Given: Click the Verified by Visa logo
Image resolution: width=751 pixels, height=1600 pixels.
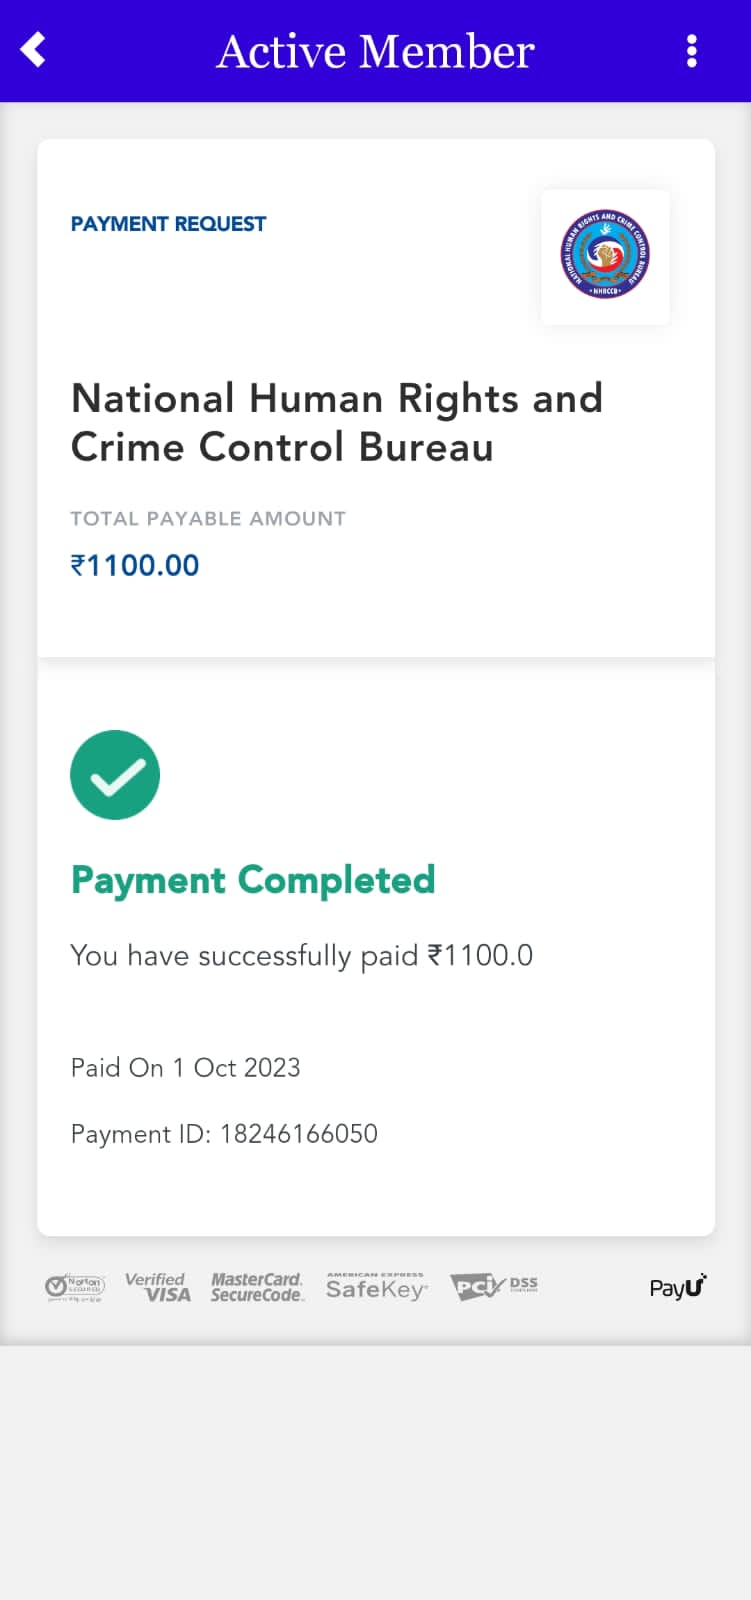Looking at the screenshot, I should click(x=157, y=1287).
